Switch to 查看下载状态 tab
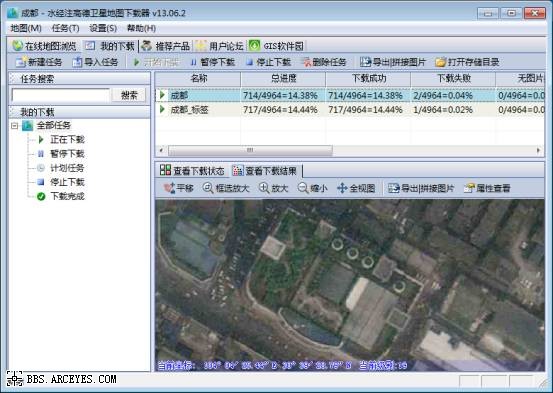553x393 pixels. (x=192, y=171)
